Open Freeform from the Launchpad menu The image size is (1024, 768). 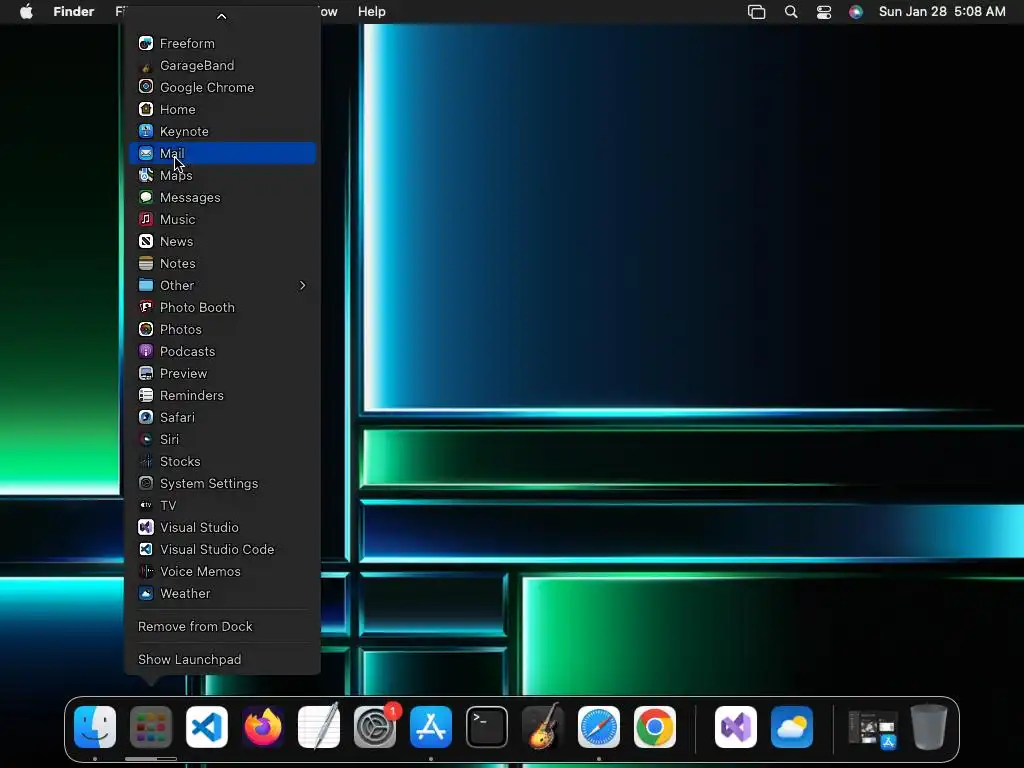coord(222,43)
